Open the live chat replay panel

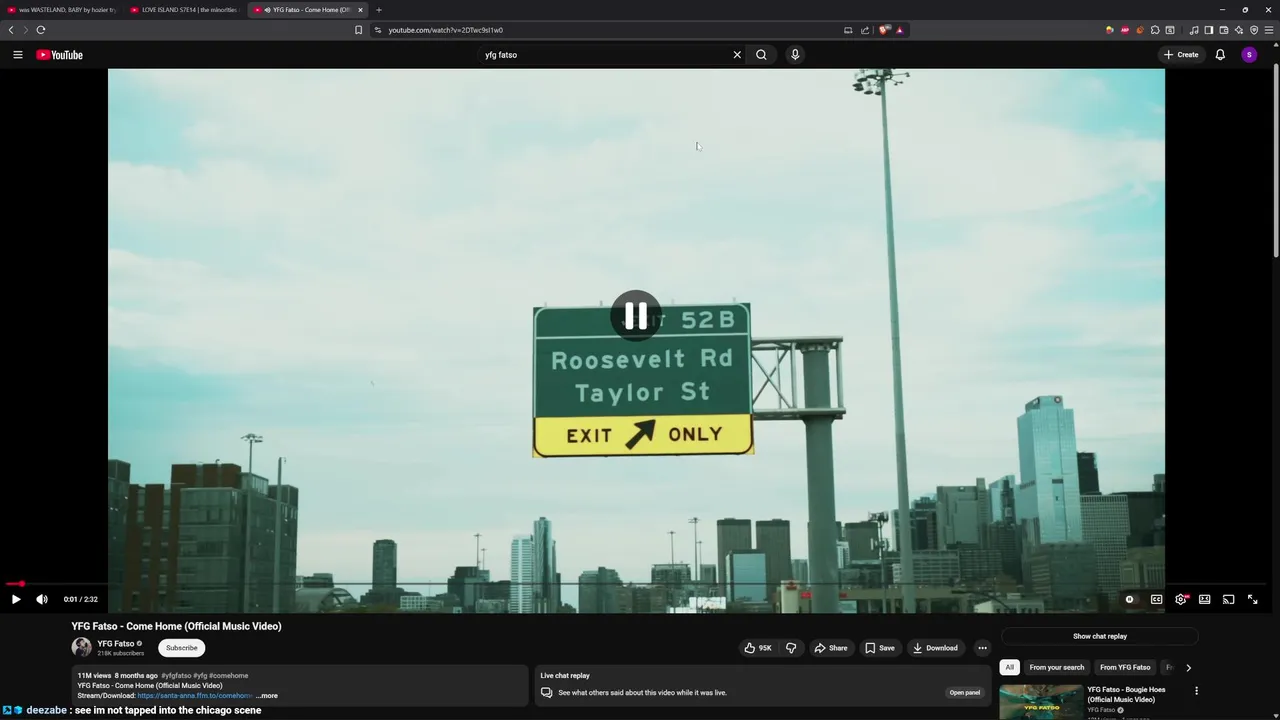965,692
